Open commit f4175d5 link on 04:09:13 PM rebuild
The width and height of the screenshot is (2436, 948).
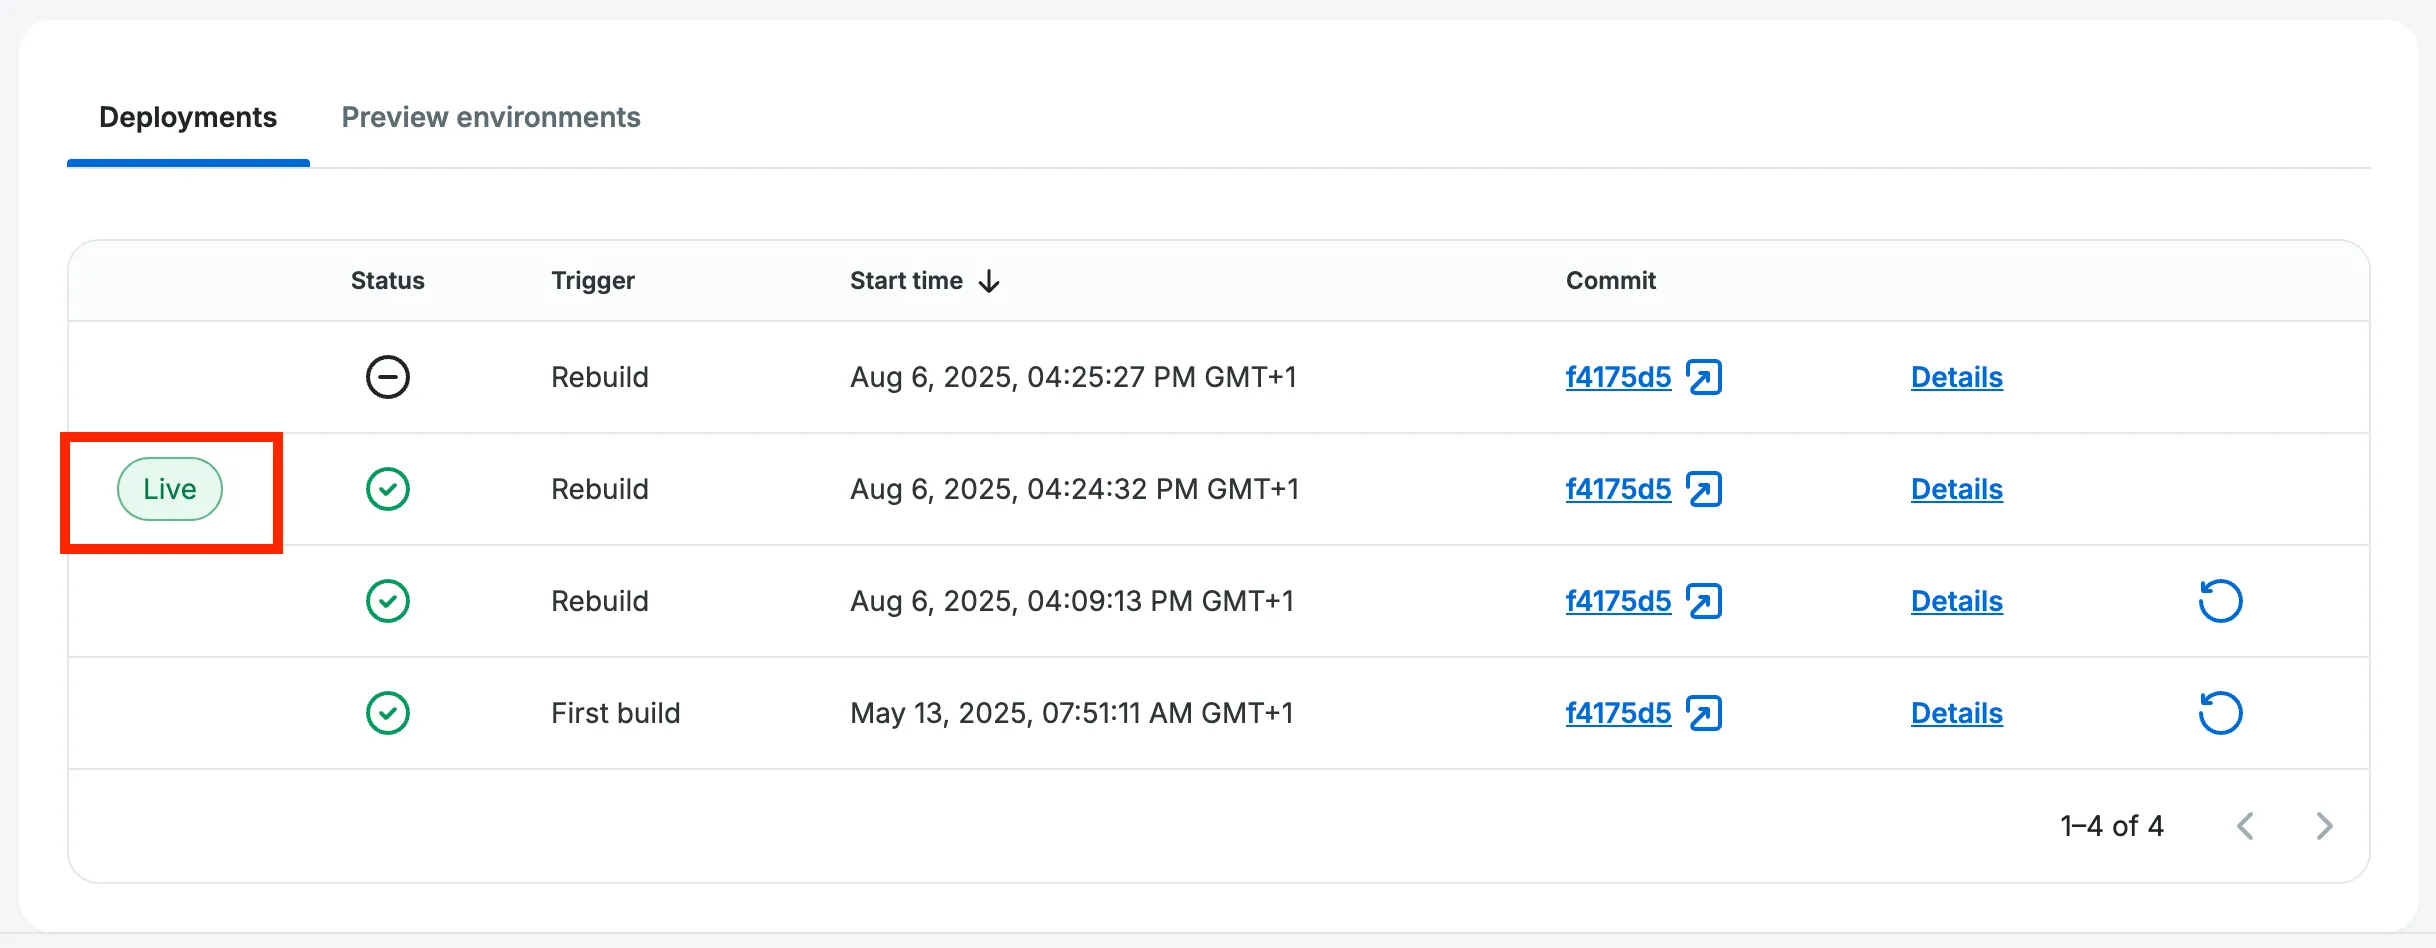[1617, 601]
